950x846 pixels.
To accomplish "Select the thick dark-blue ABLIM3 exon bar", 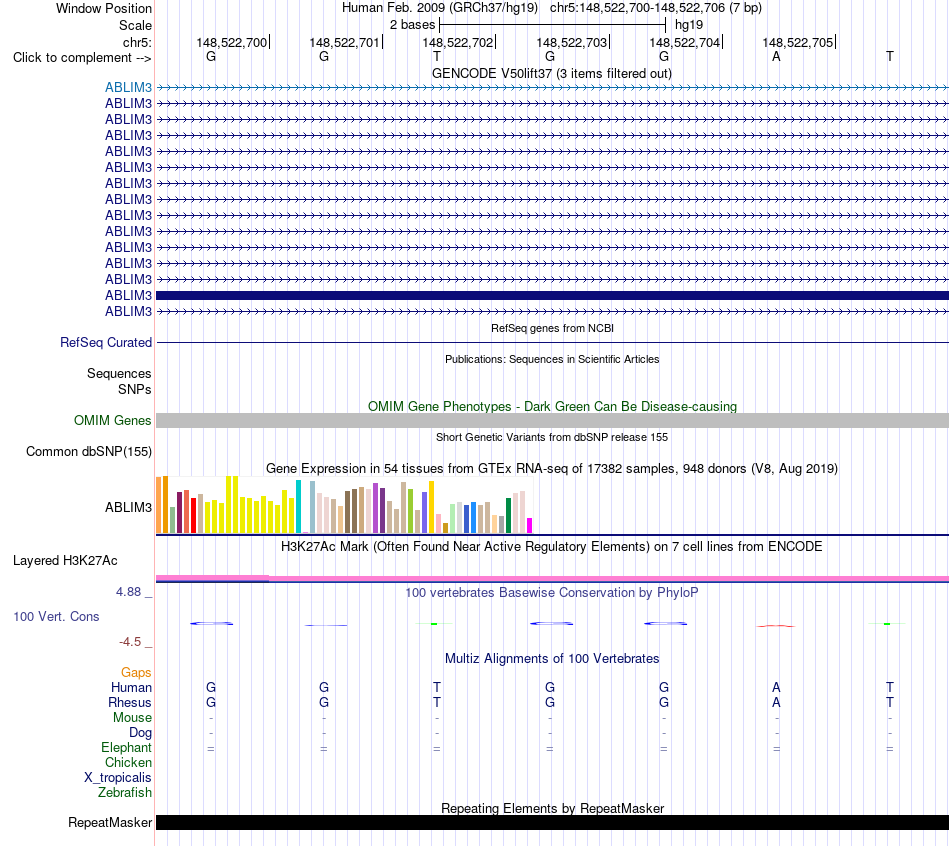I will [552, 296].
